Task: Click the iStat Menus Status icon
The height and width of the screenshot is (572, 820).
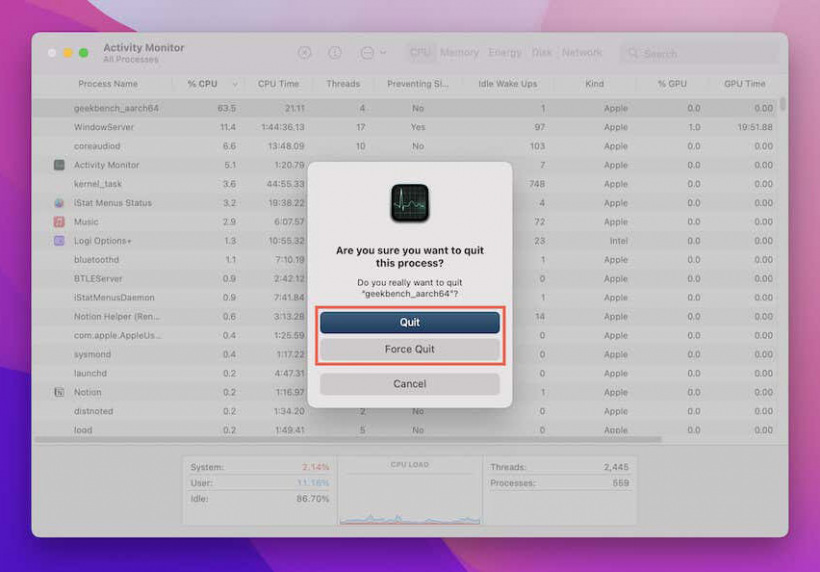Action: tap(59, 203)
